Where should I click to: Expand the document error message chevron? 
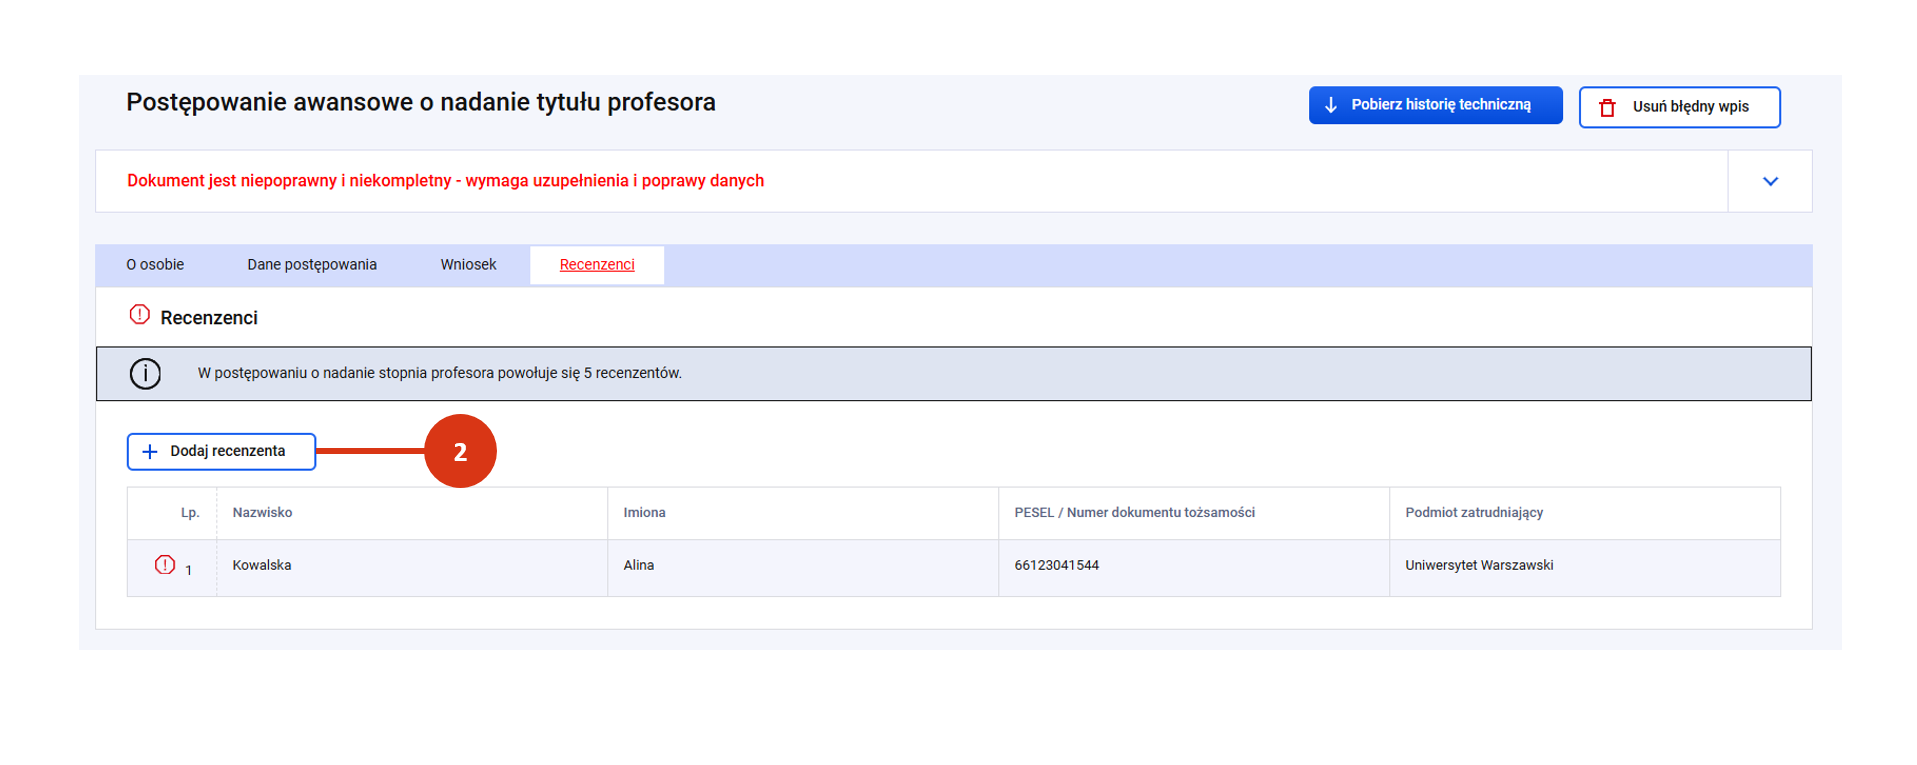coord(1769,181)
